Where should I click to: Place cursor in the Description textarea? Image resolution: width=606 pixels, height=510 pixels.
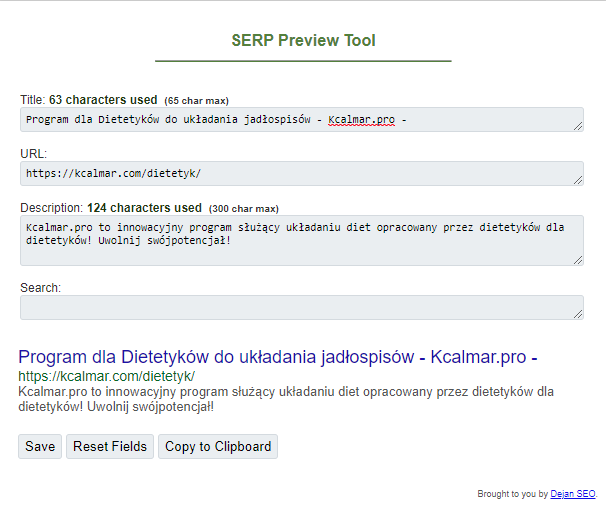click(300, 240)
